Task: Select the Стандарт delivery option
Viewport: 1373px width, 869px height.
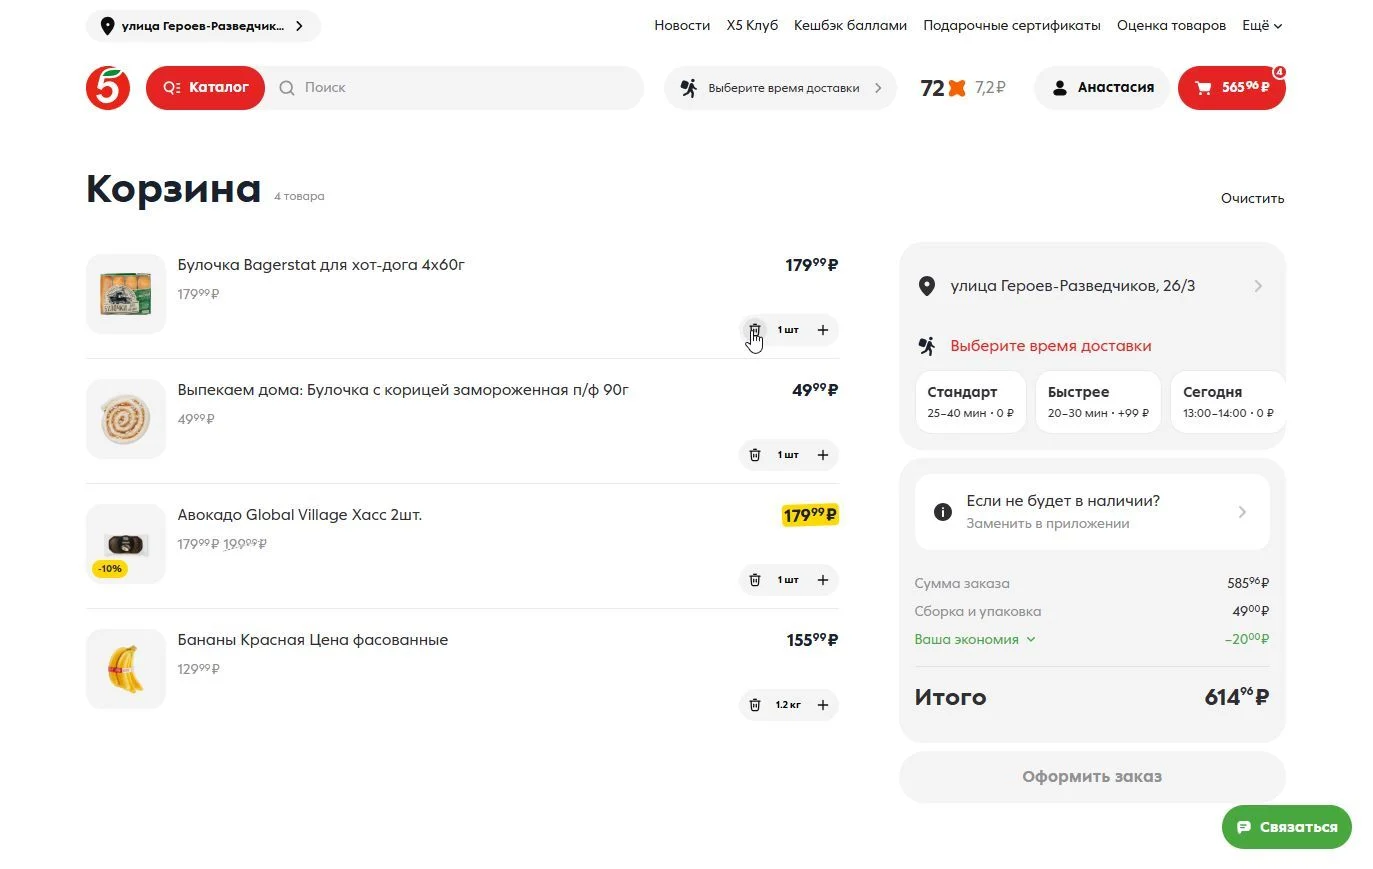Action: tap(970, 402)
